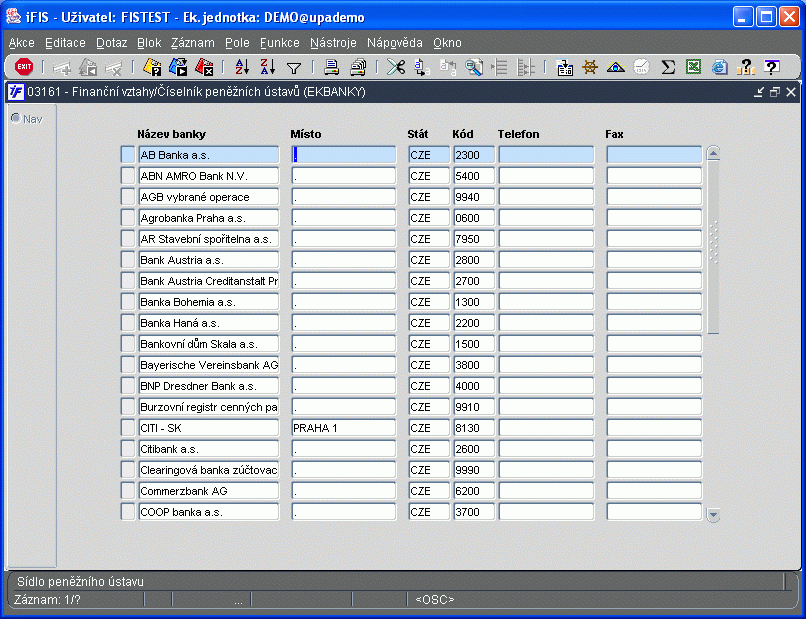Select the row marker for Commerzbank AG

tap(127, 491)
